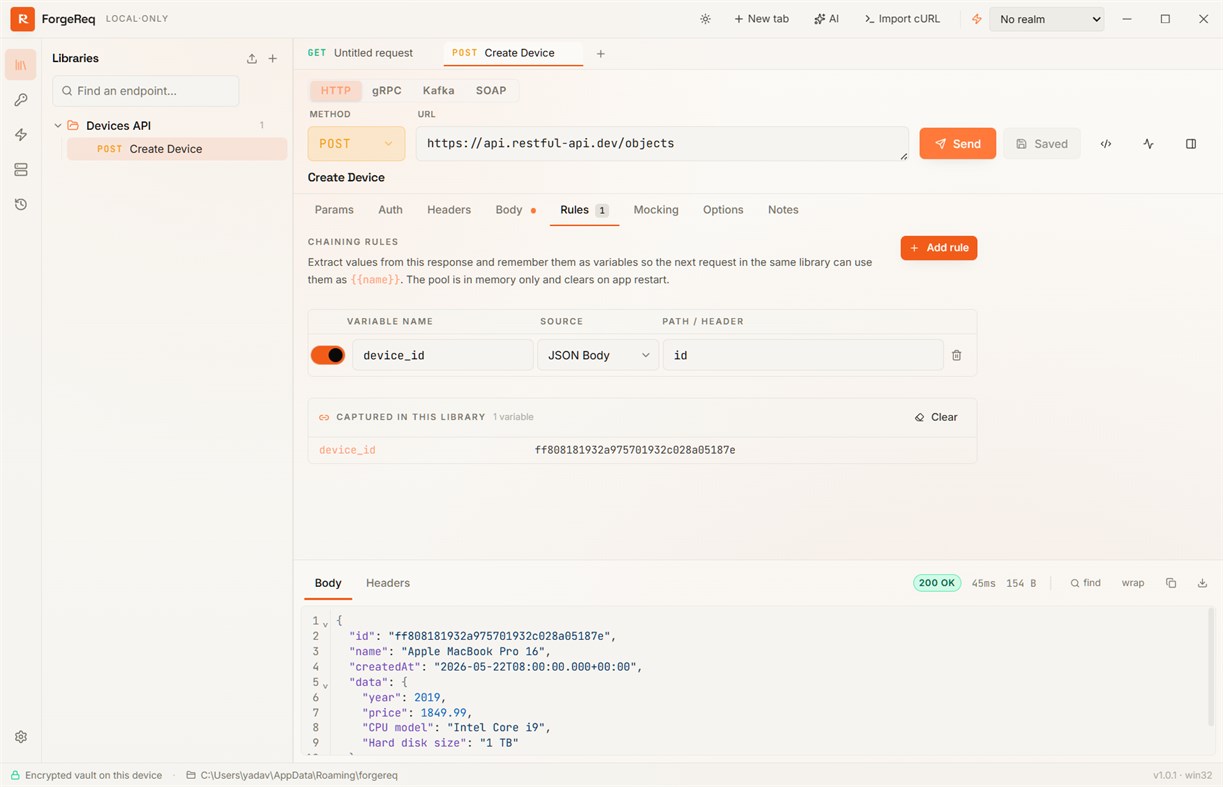Viewport: 1223px width, 787px height.
Task: Collapse the data object at line 5
Action: (325, 684)
